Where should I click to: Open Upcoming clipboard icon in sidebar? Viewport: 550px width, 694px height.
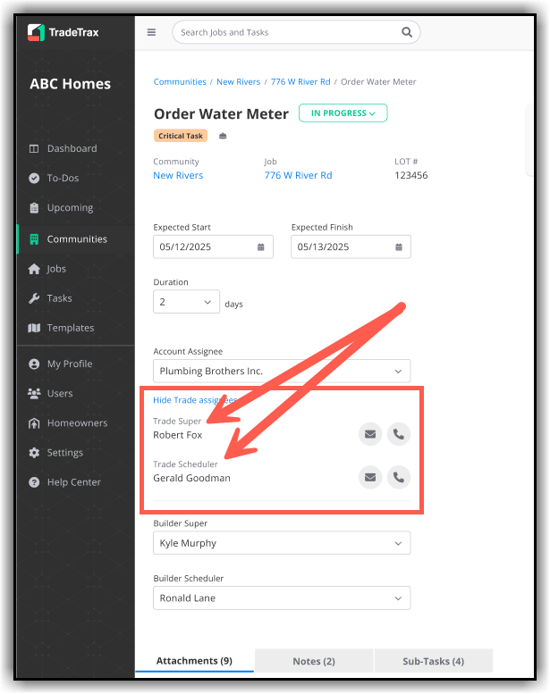34,208
